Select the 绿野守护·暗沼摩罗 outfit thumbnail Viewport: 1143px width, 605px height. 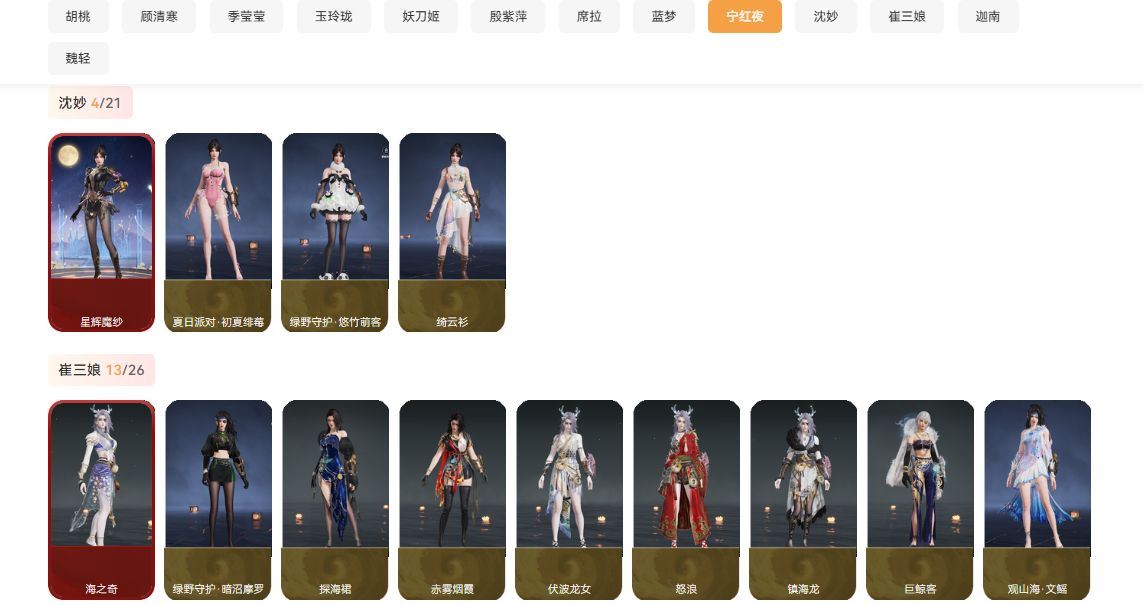coord(219,500)
